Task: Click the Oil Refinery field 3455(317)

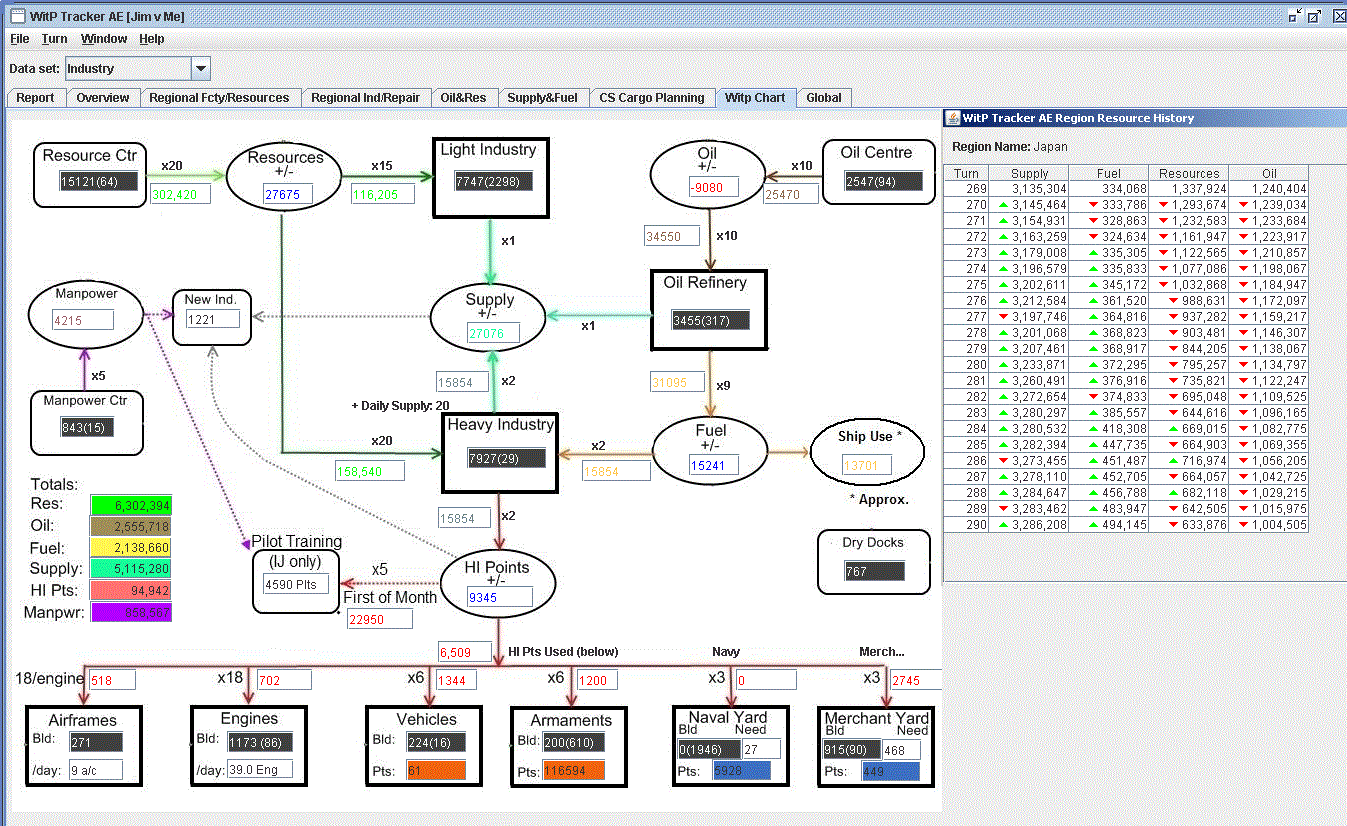Action: click(x=710, y=320)
